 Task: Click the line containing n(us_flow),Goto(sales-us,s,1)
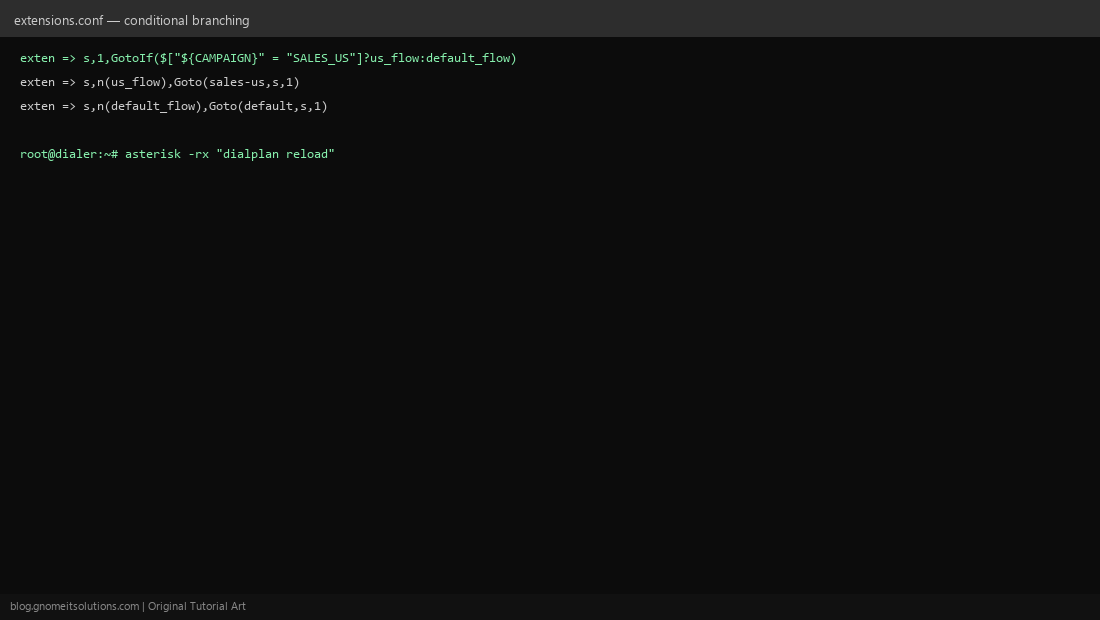point(160,82)
